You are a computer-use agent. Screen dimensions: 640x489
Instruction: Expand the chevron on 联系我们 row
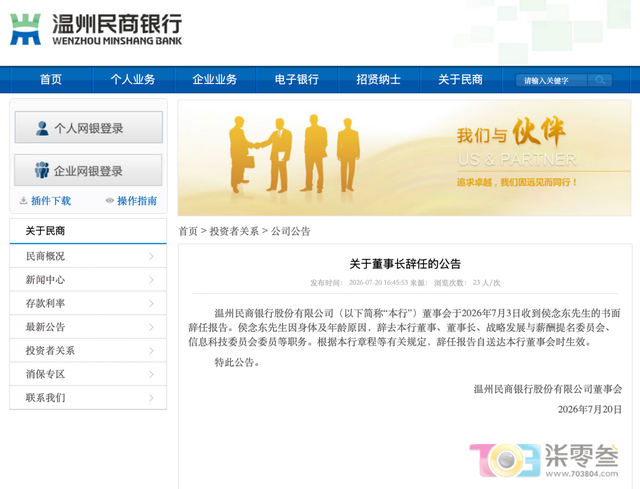(151, 398)
